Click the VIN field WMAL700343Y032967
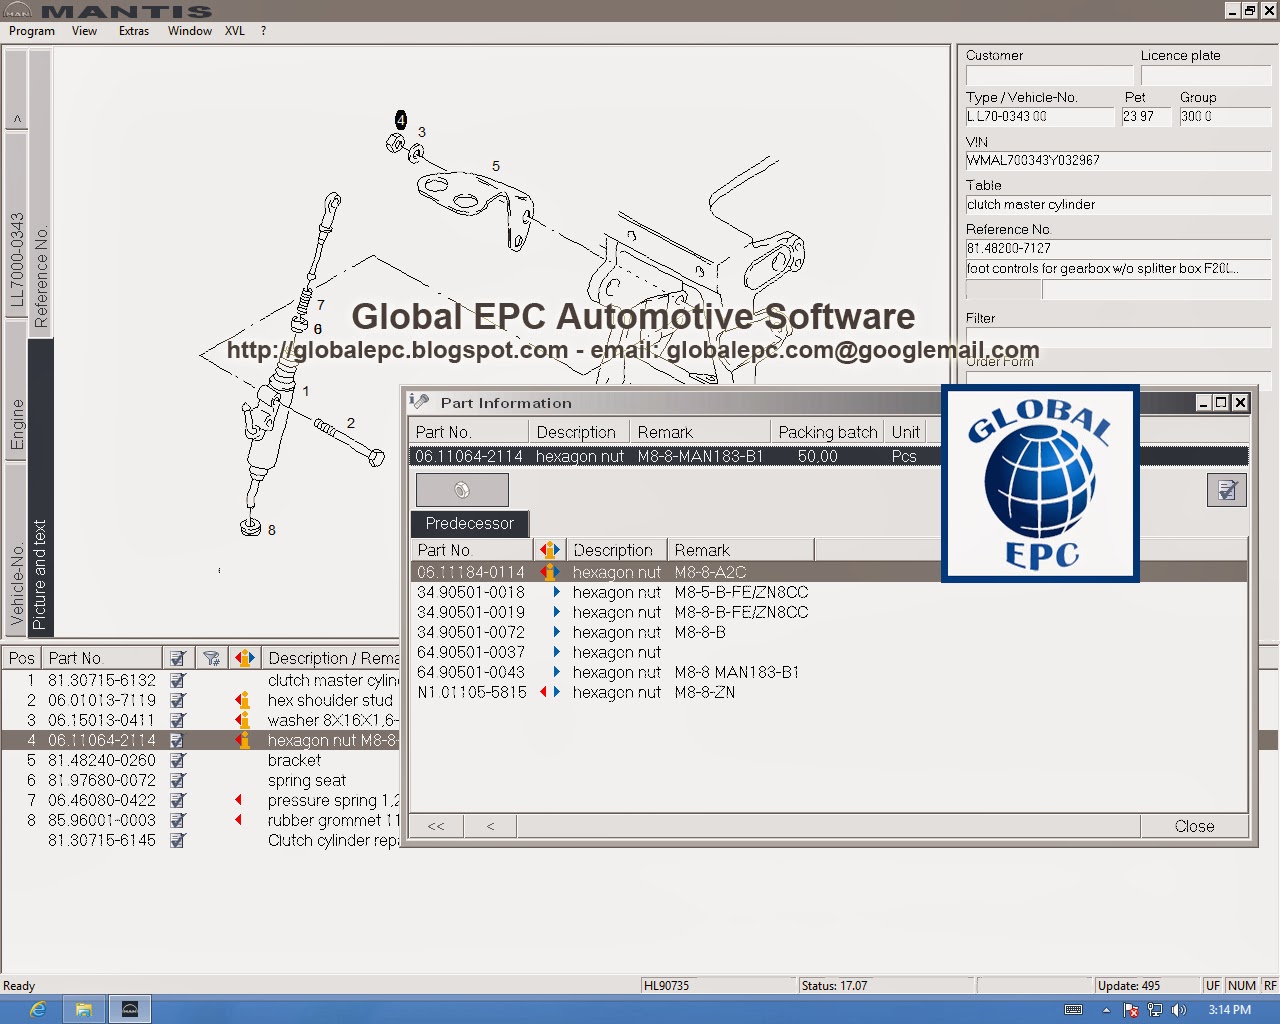Viewport: 1280px width, 1024px height. pos(1118,160)
